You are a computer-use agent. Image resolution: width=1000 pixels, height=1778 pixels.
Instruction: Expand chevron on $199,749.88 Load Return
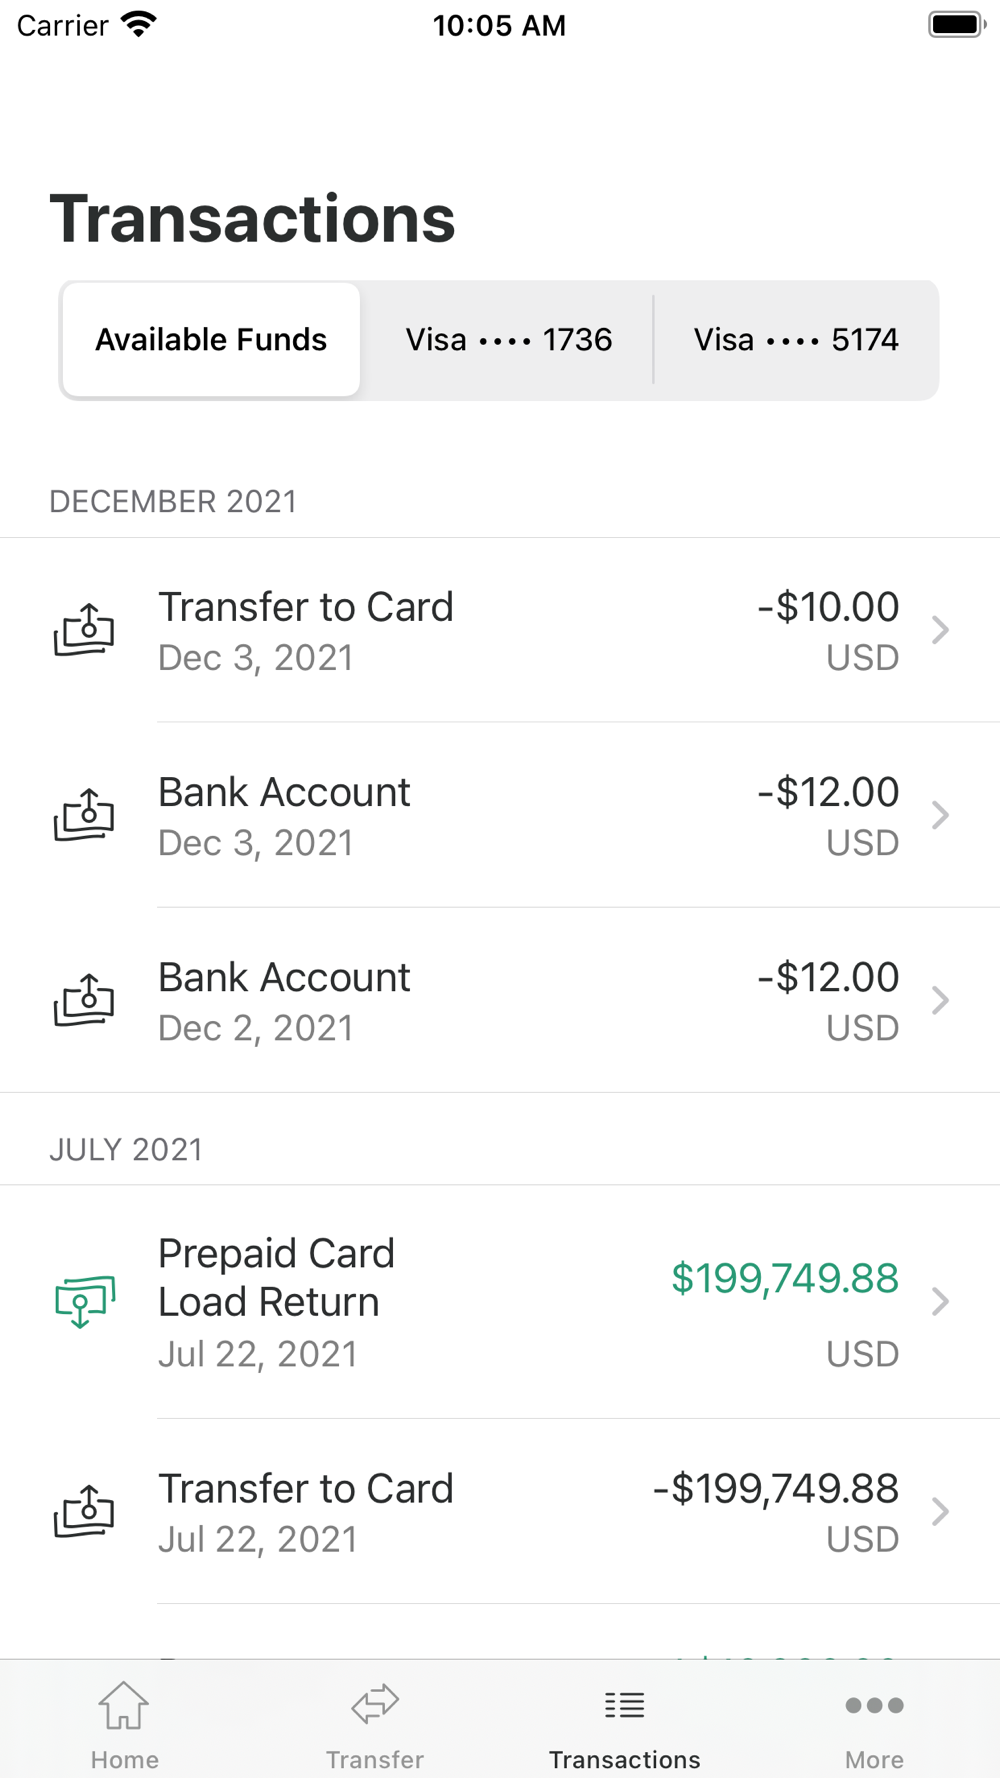pos(940,1301)
